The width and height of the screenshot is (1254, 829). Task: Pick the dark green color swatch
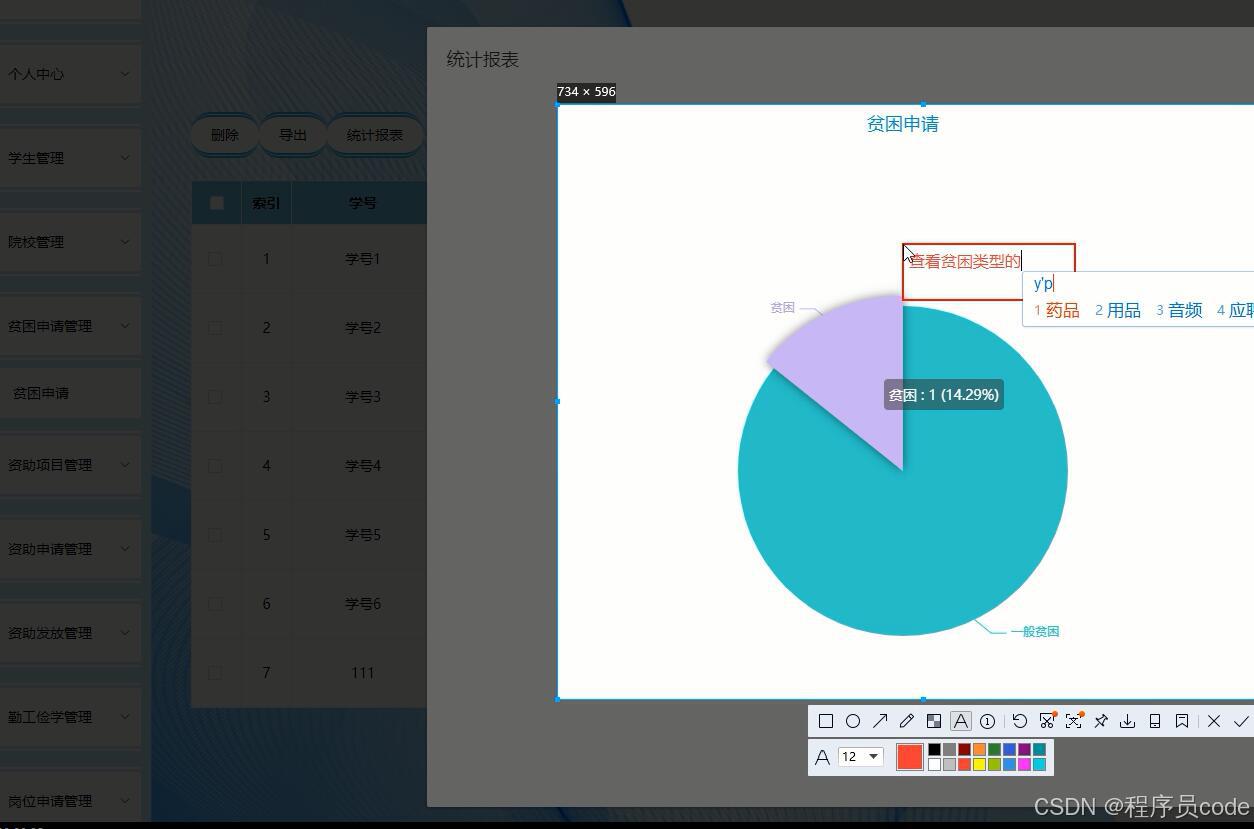pos(994,749)
